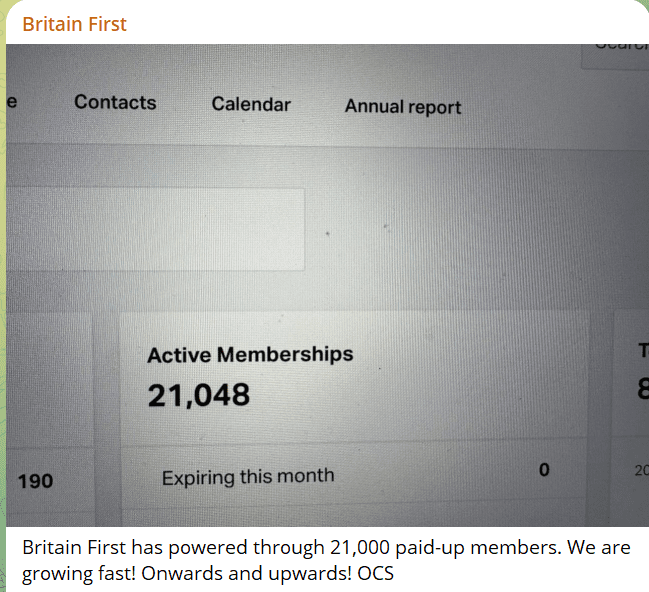Click the Expiring this month label
649x592 pixels.
[x=248, y=477]
